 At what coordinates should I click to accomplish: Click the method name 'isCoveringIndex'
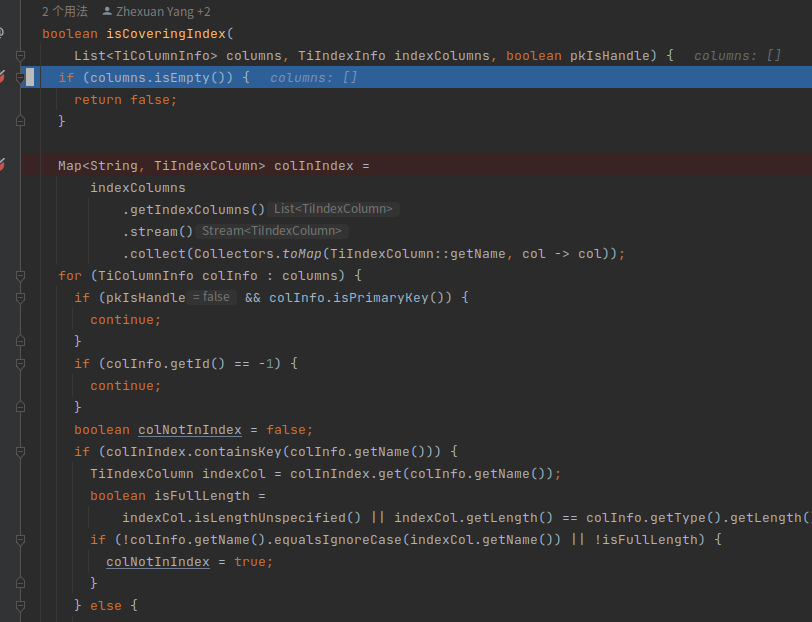(166, 34)
